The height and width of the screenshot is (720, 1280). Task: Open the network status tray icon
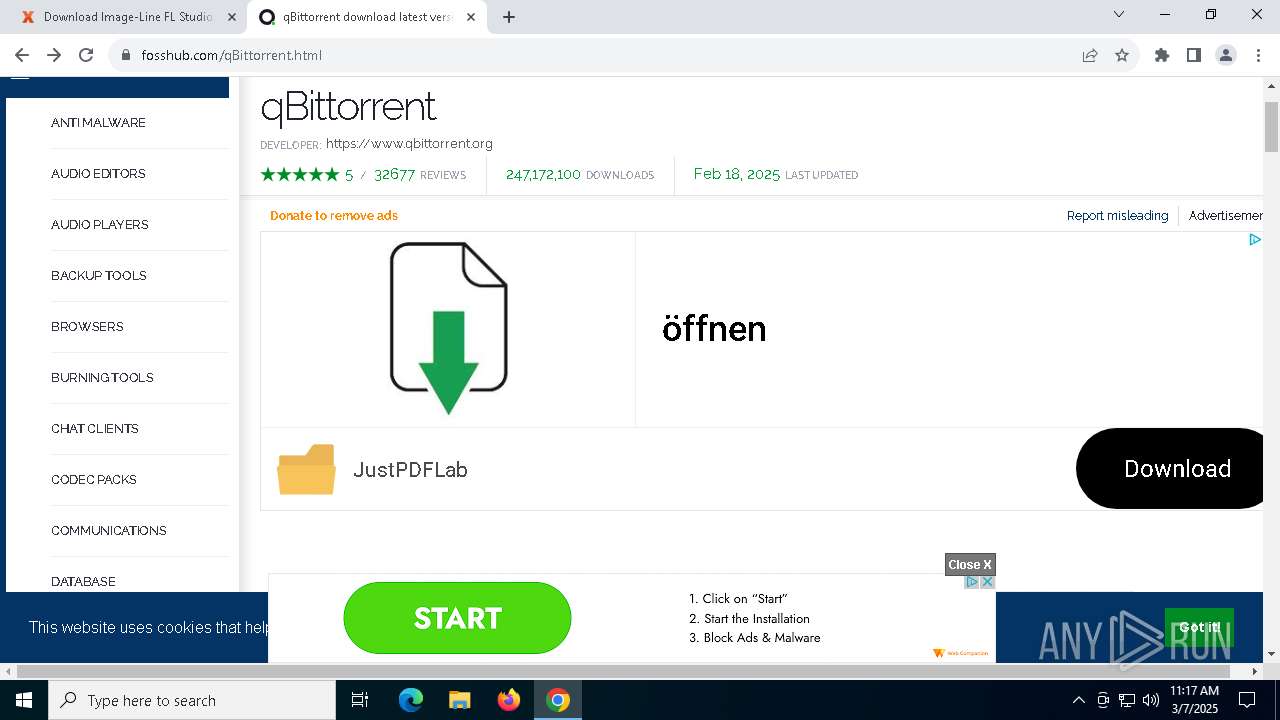1127,700
